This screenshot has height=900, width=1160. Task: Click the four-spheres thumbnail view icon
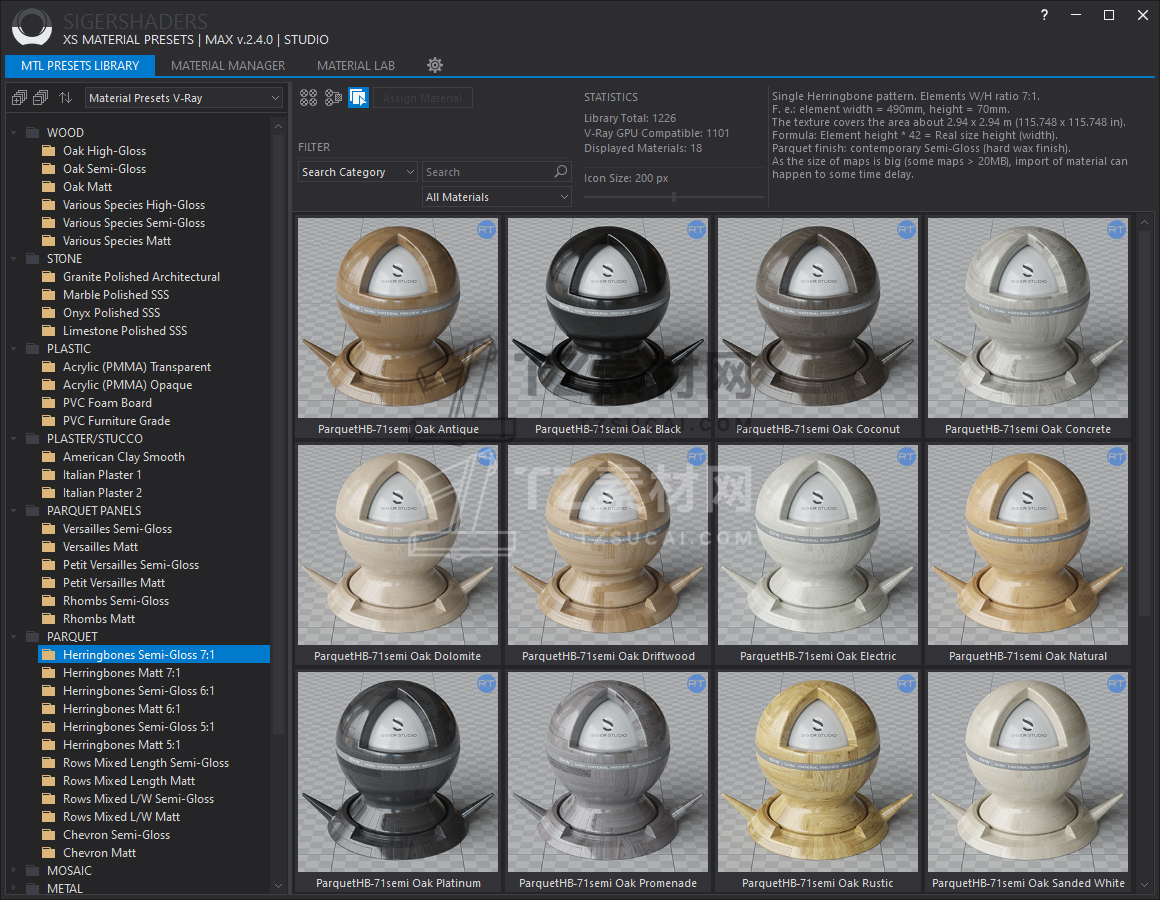click(x=308, y=98)
